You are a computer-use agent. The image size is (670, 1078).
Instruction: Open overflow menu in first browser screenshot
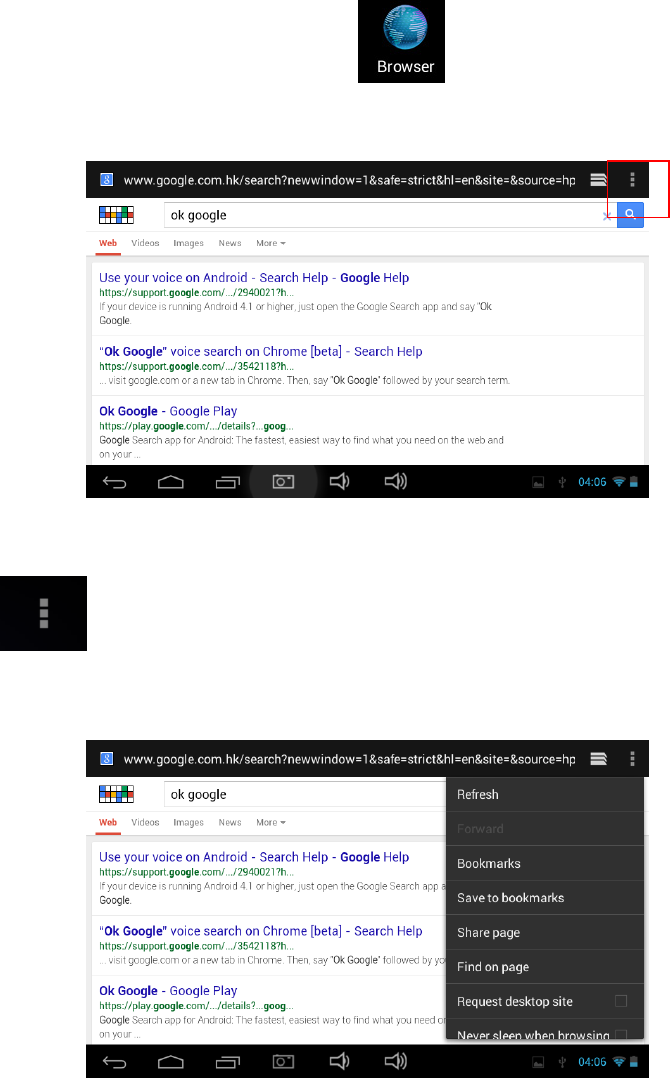coord(632,180)
